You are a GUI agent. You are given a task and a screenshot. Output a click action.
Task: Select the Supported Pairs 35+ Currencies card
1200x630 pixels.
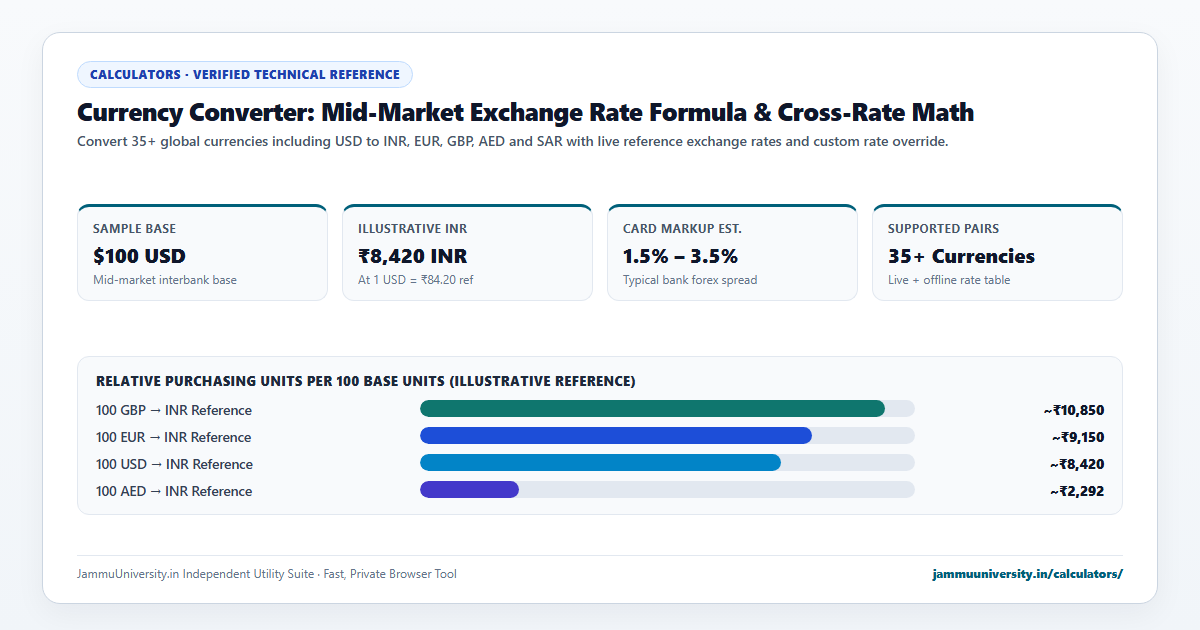coord(997,253)
